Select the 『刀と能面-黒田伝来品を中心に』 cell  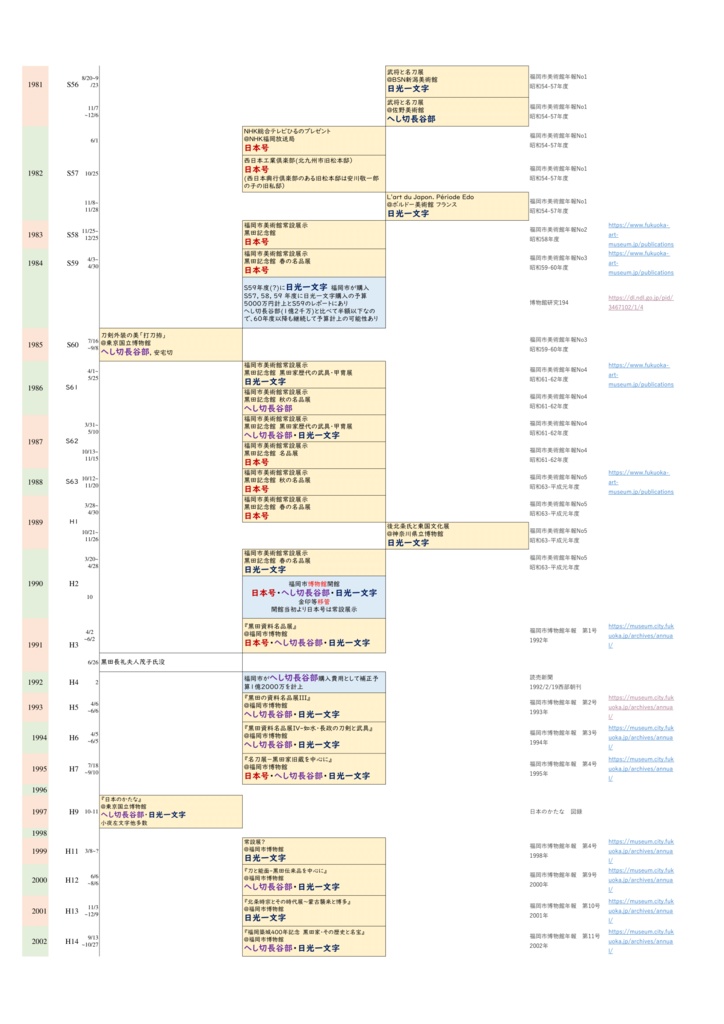click(313, 880)
